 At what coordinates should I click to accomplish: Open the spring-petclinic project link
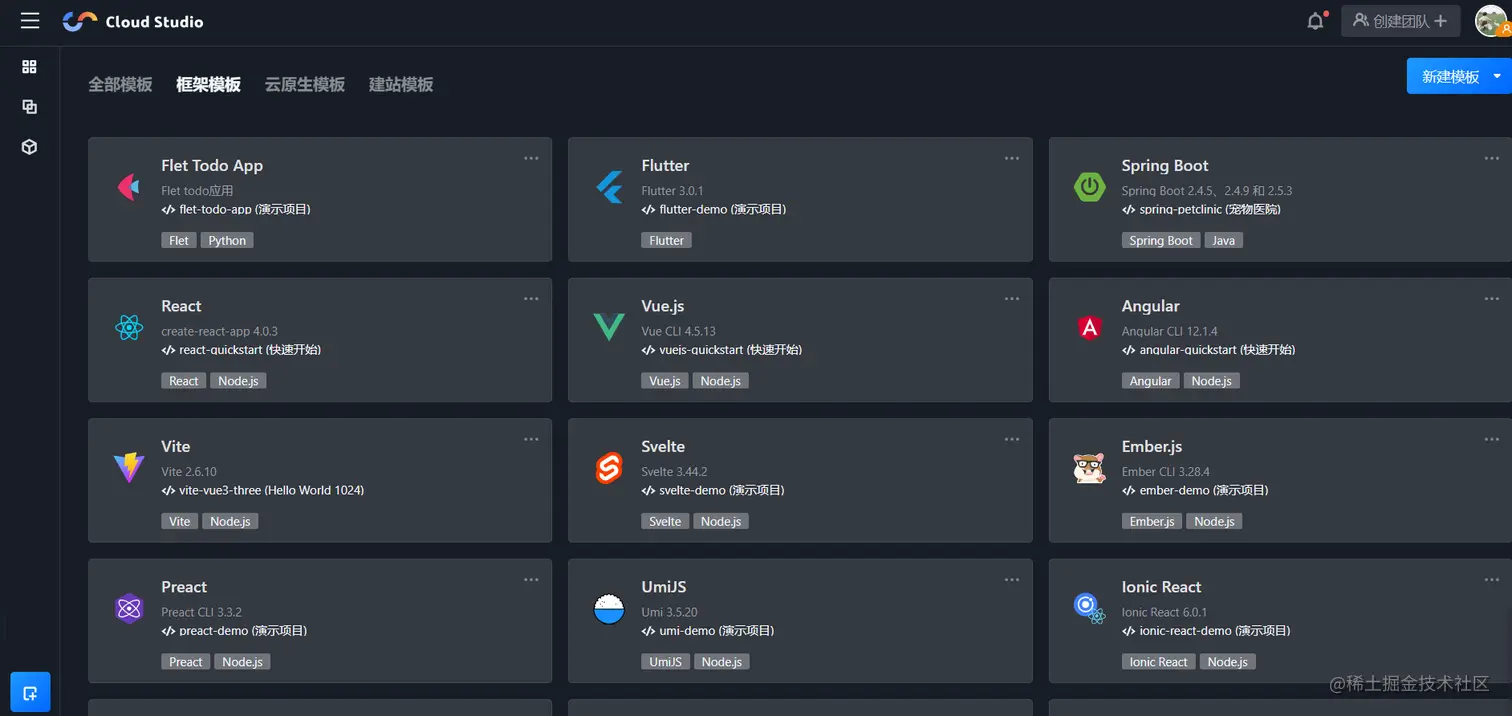1201,210
